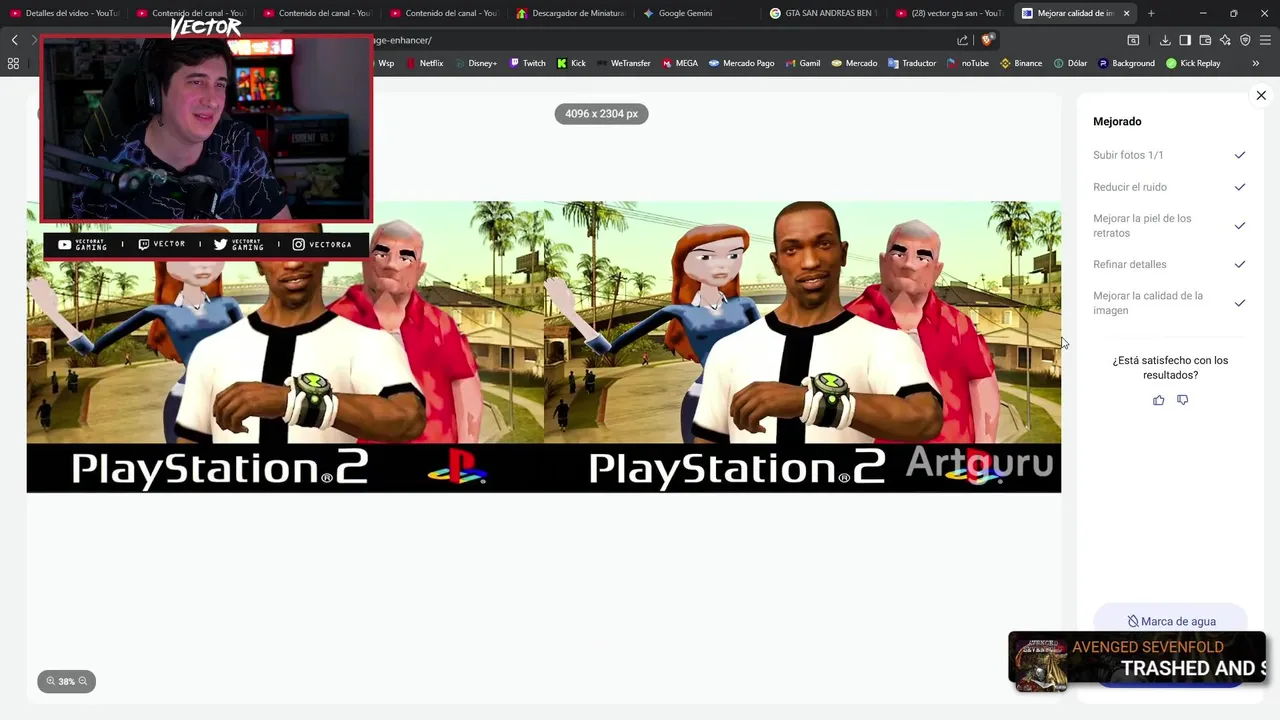Open the Disney+ bookmark
The width and height of the screenshot is (1280, 720).
tap(475, 63)
